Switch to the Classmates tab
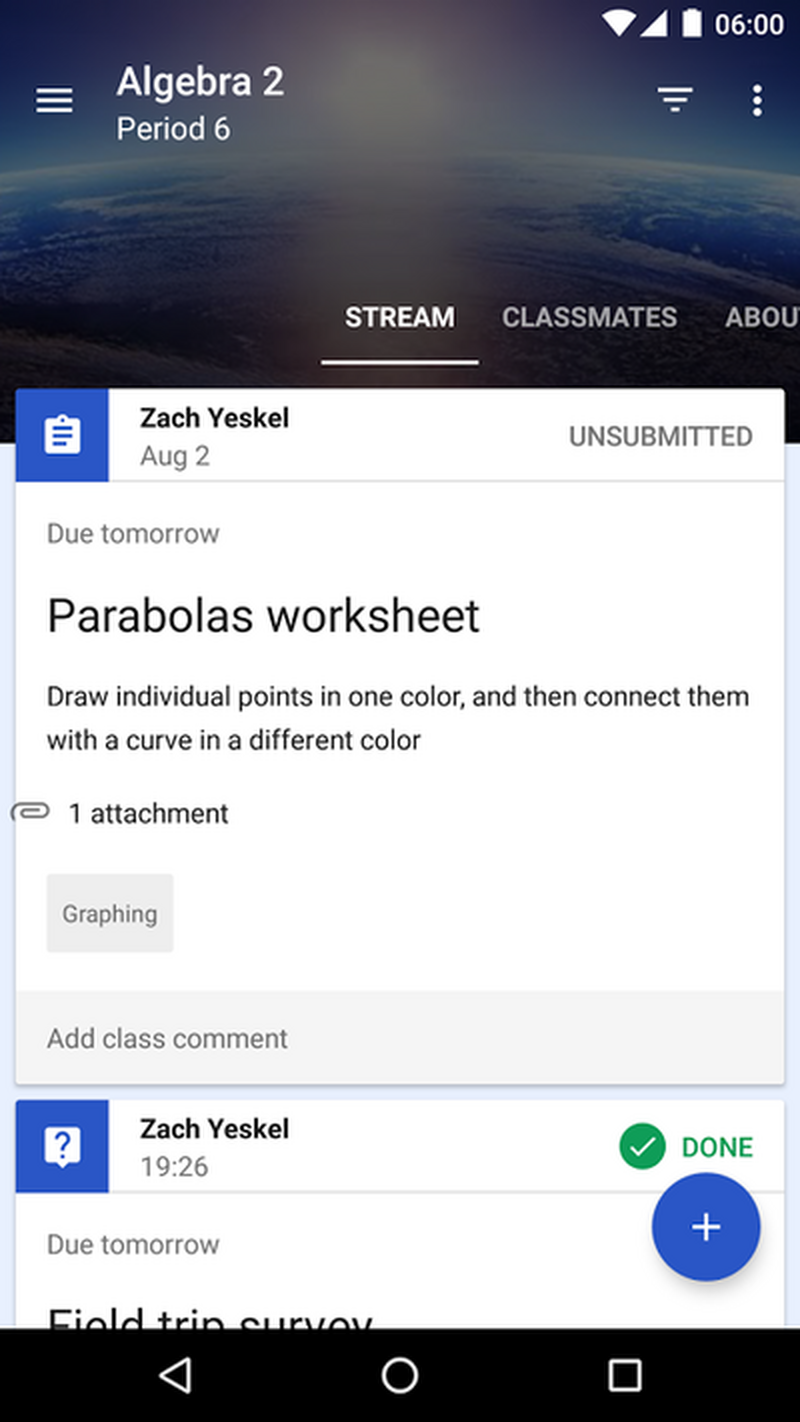The width and height of the screenshot is (800, 1422). [x=589, y=318]
